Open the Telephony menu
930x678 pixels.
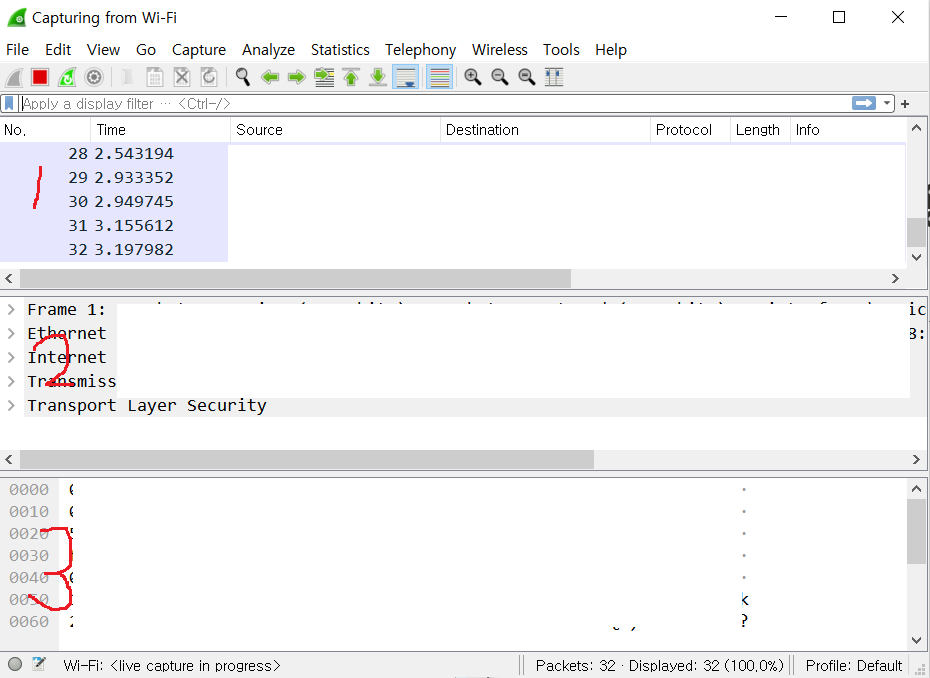(421, 50)
